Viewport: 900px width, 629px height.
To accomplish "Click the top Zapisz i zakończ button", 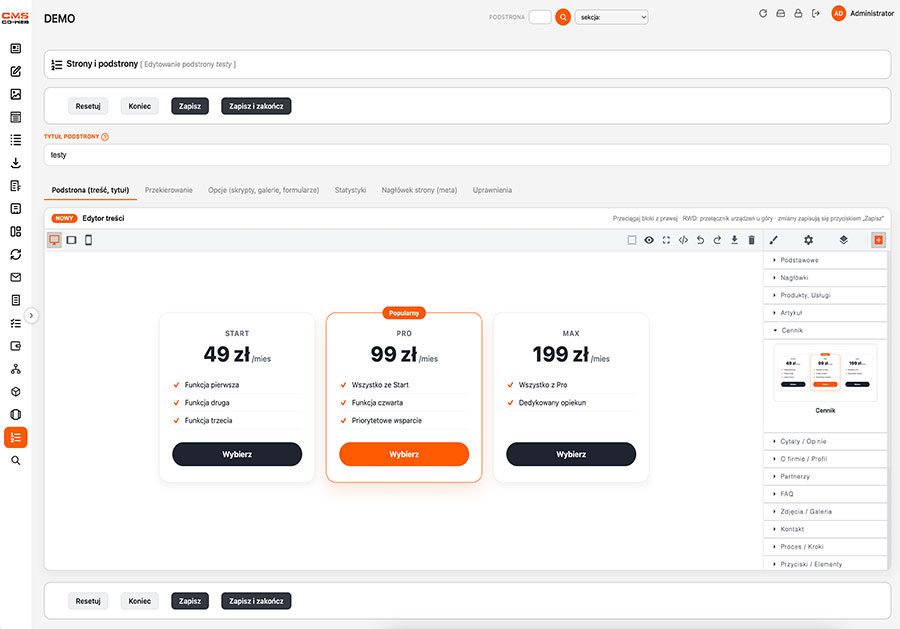I will 256,106.
